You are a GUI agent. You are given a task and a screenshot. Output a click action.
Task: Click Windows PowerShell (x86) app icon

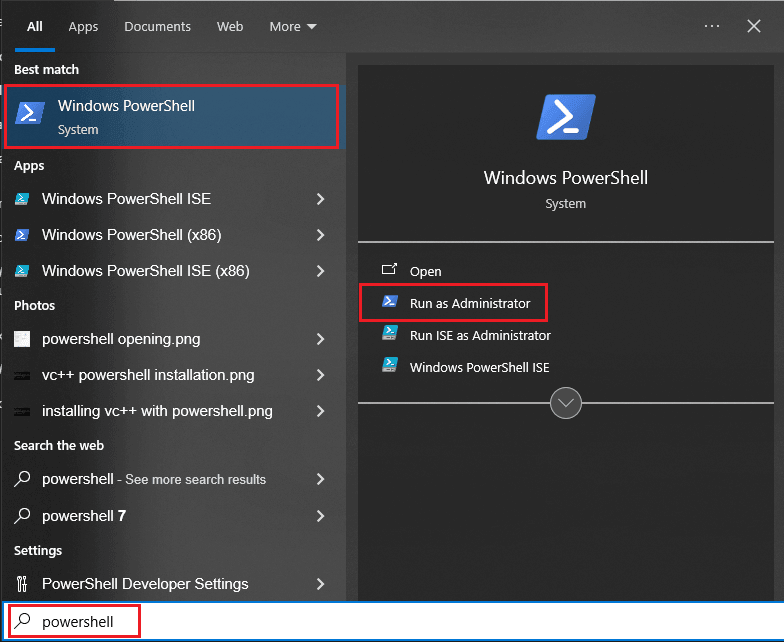(x=22, y=235)
